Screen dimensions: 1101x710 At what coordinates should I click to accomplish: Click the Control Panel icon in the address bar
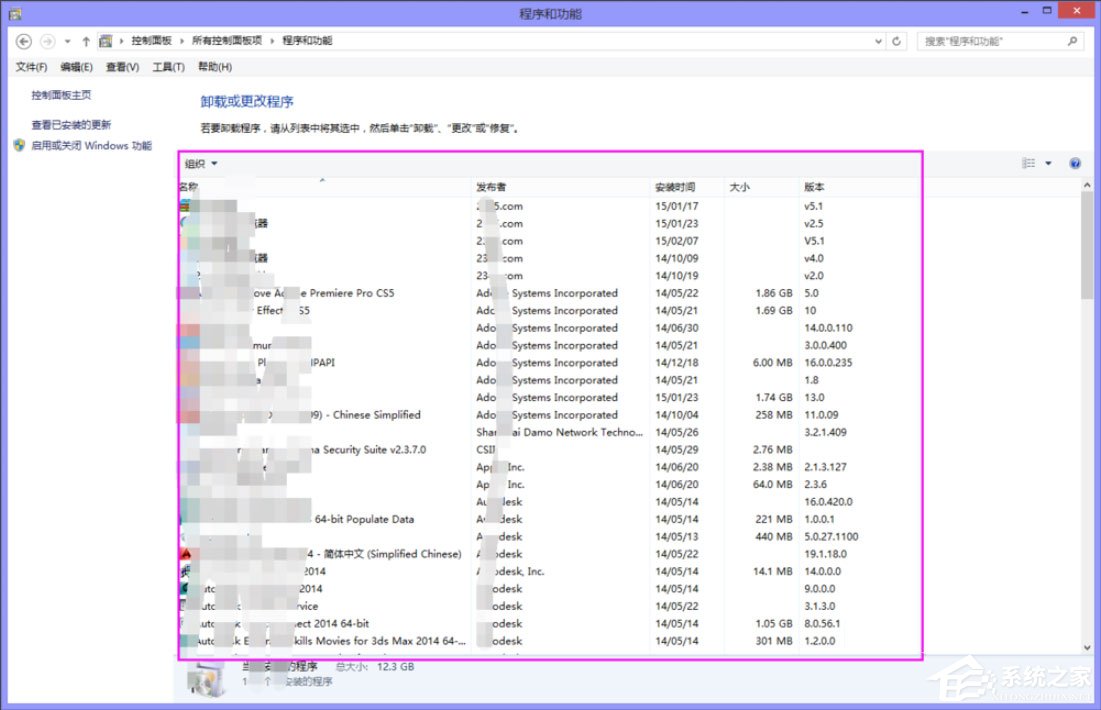click(x=106, y=41)
